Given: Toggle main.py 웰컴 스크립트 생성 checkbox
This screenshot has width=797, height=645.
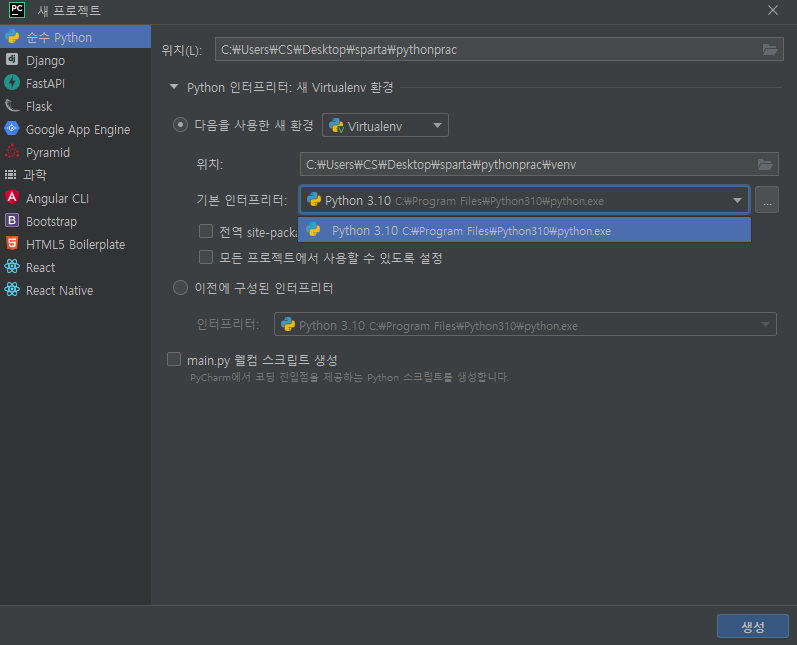Looking at the screenshot, I should point(174,359).
